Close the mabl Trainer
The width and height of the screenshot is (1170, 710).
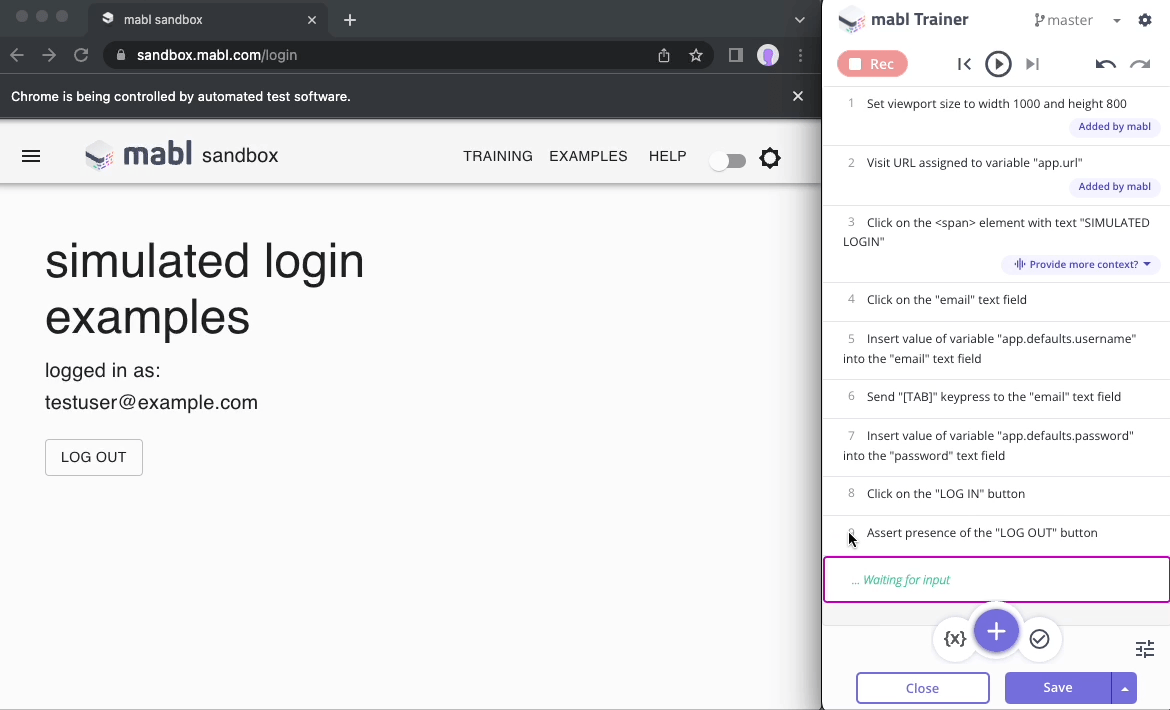[x=922, y=688]
